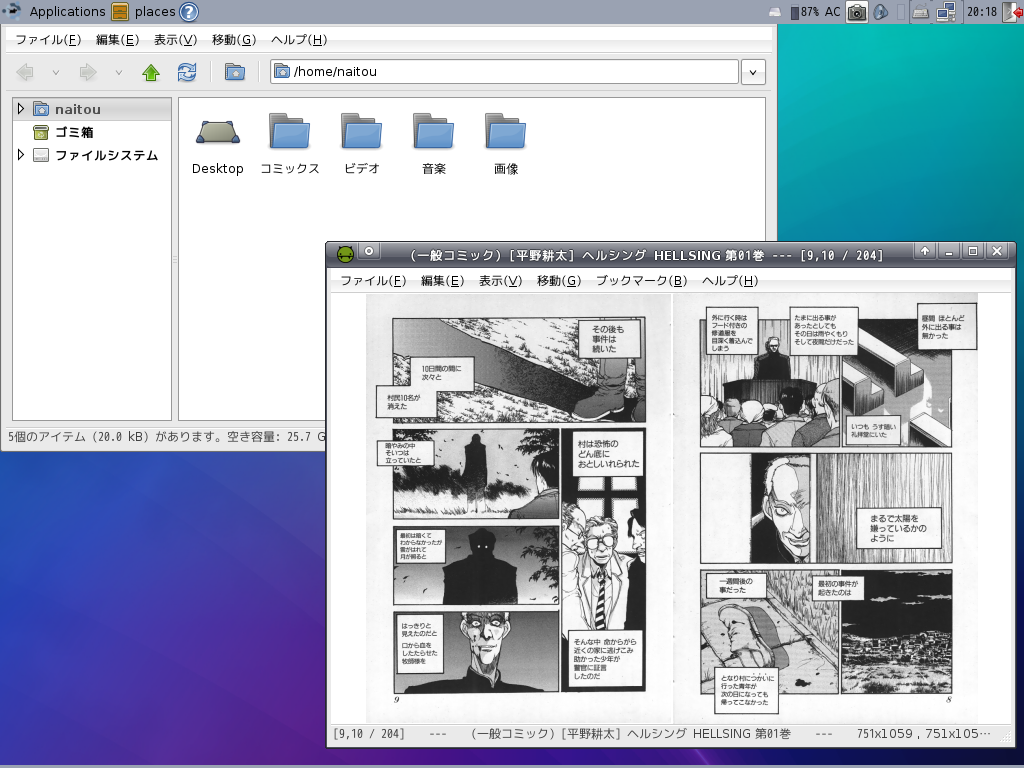
Task: Click the network computers tray icon
Action: click(946, 12)
